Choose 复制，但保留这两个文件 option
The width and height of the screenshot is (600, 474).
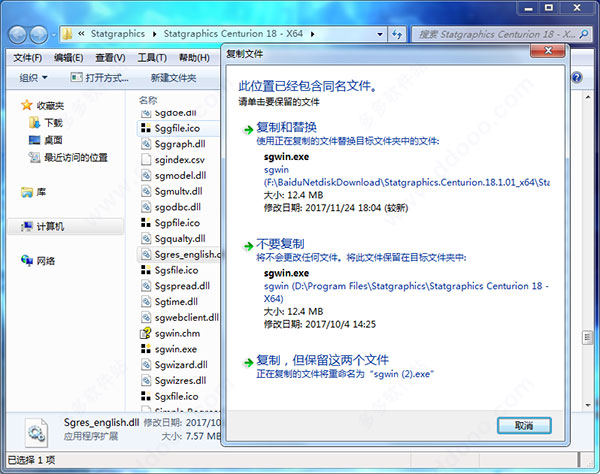coord(323,360)
